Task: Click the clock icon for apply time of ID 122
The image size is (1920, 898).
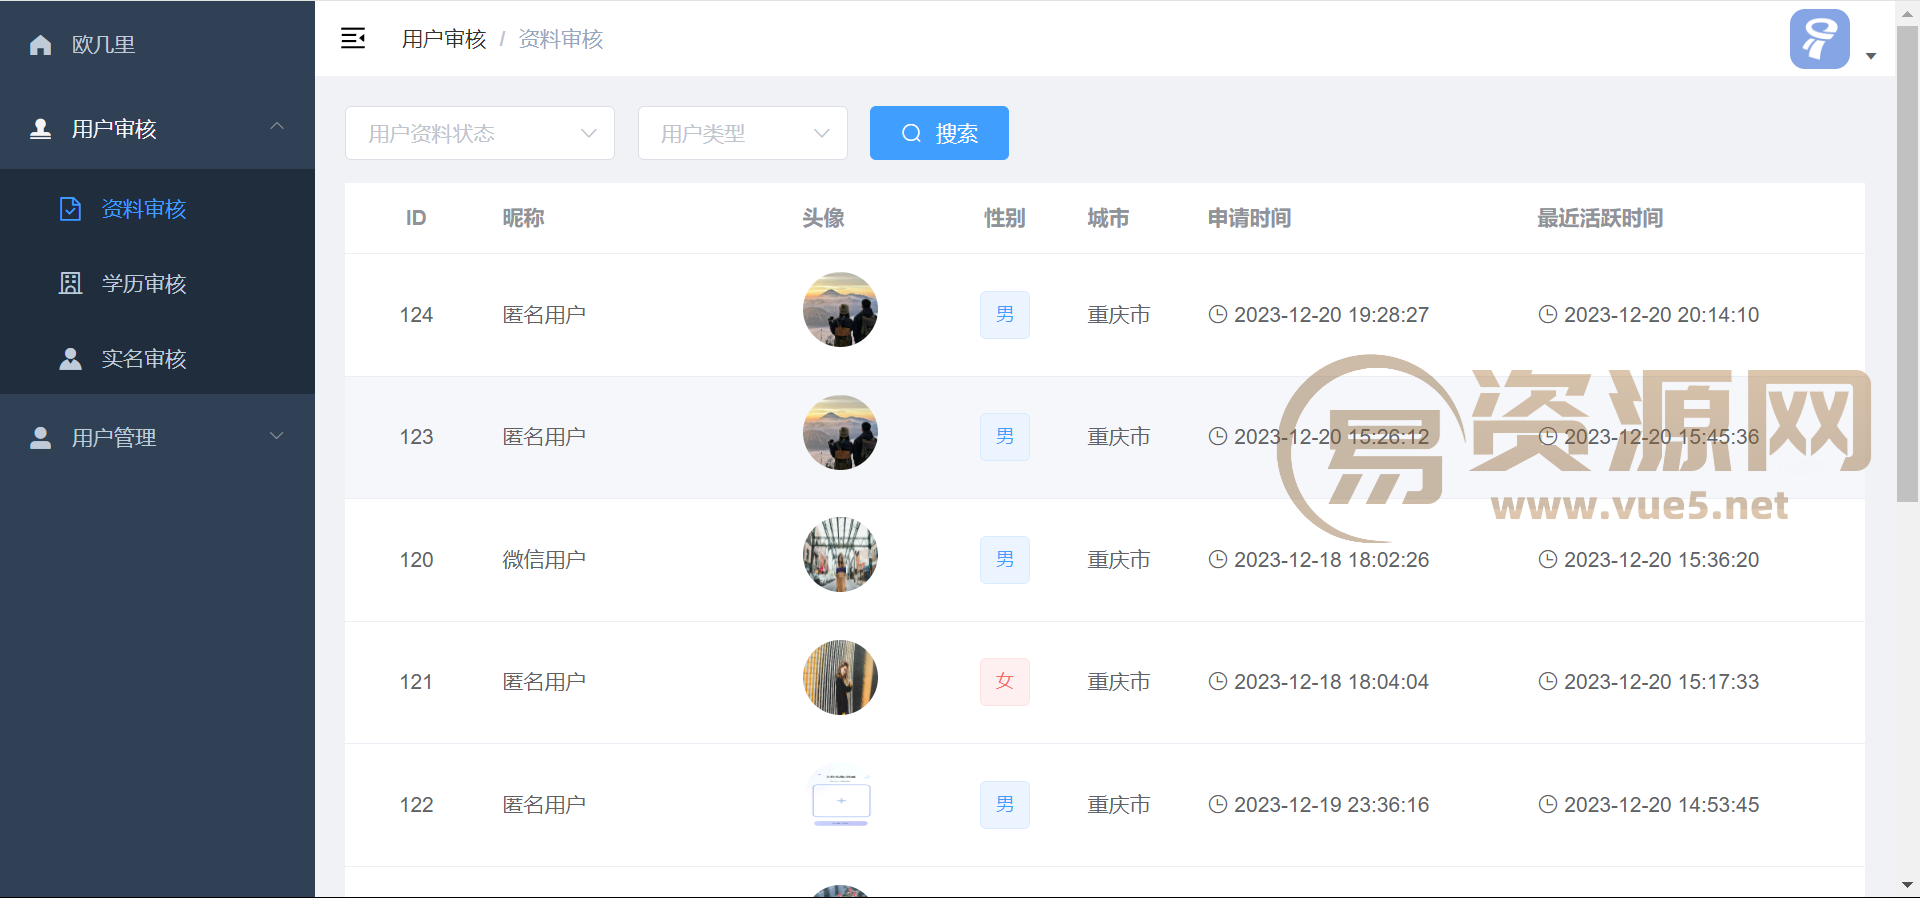Action: pyautogui.click(x=1218, y=804)
